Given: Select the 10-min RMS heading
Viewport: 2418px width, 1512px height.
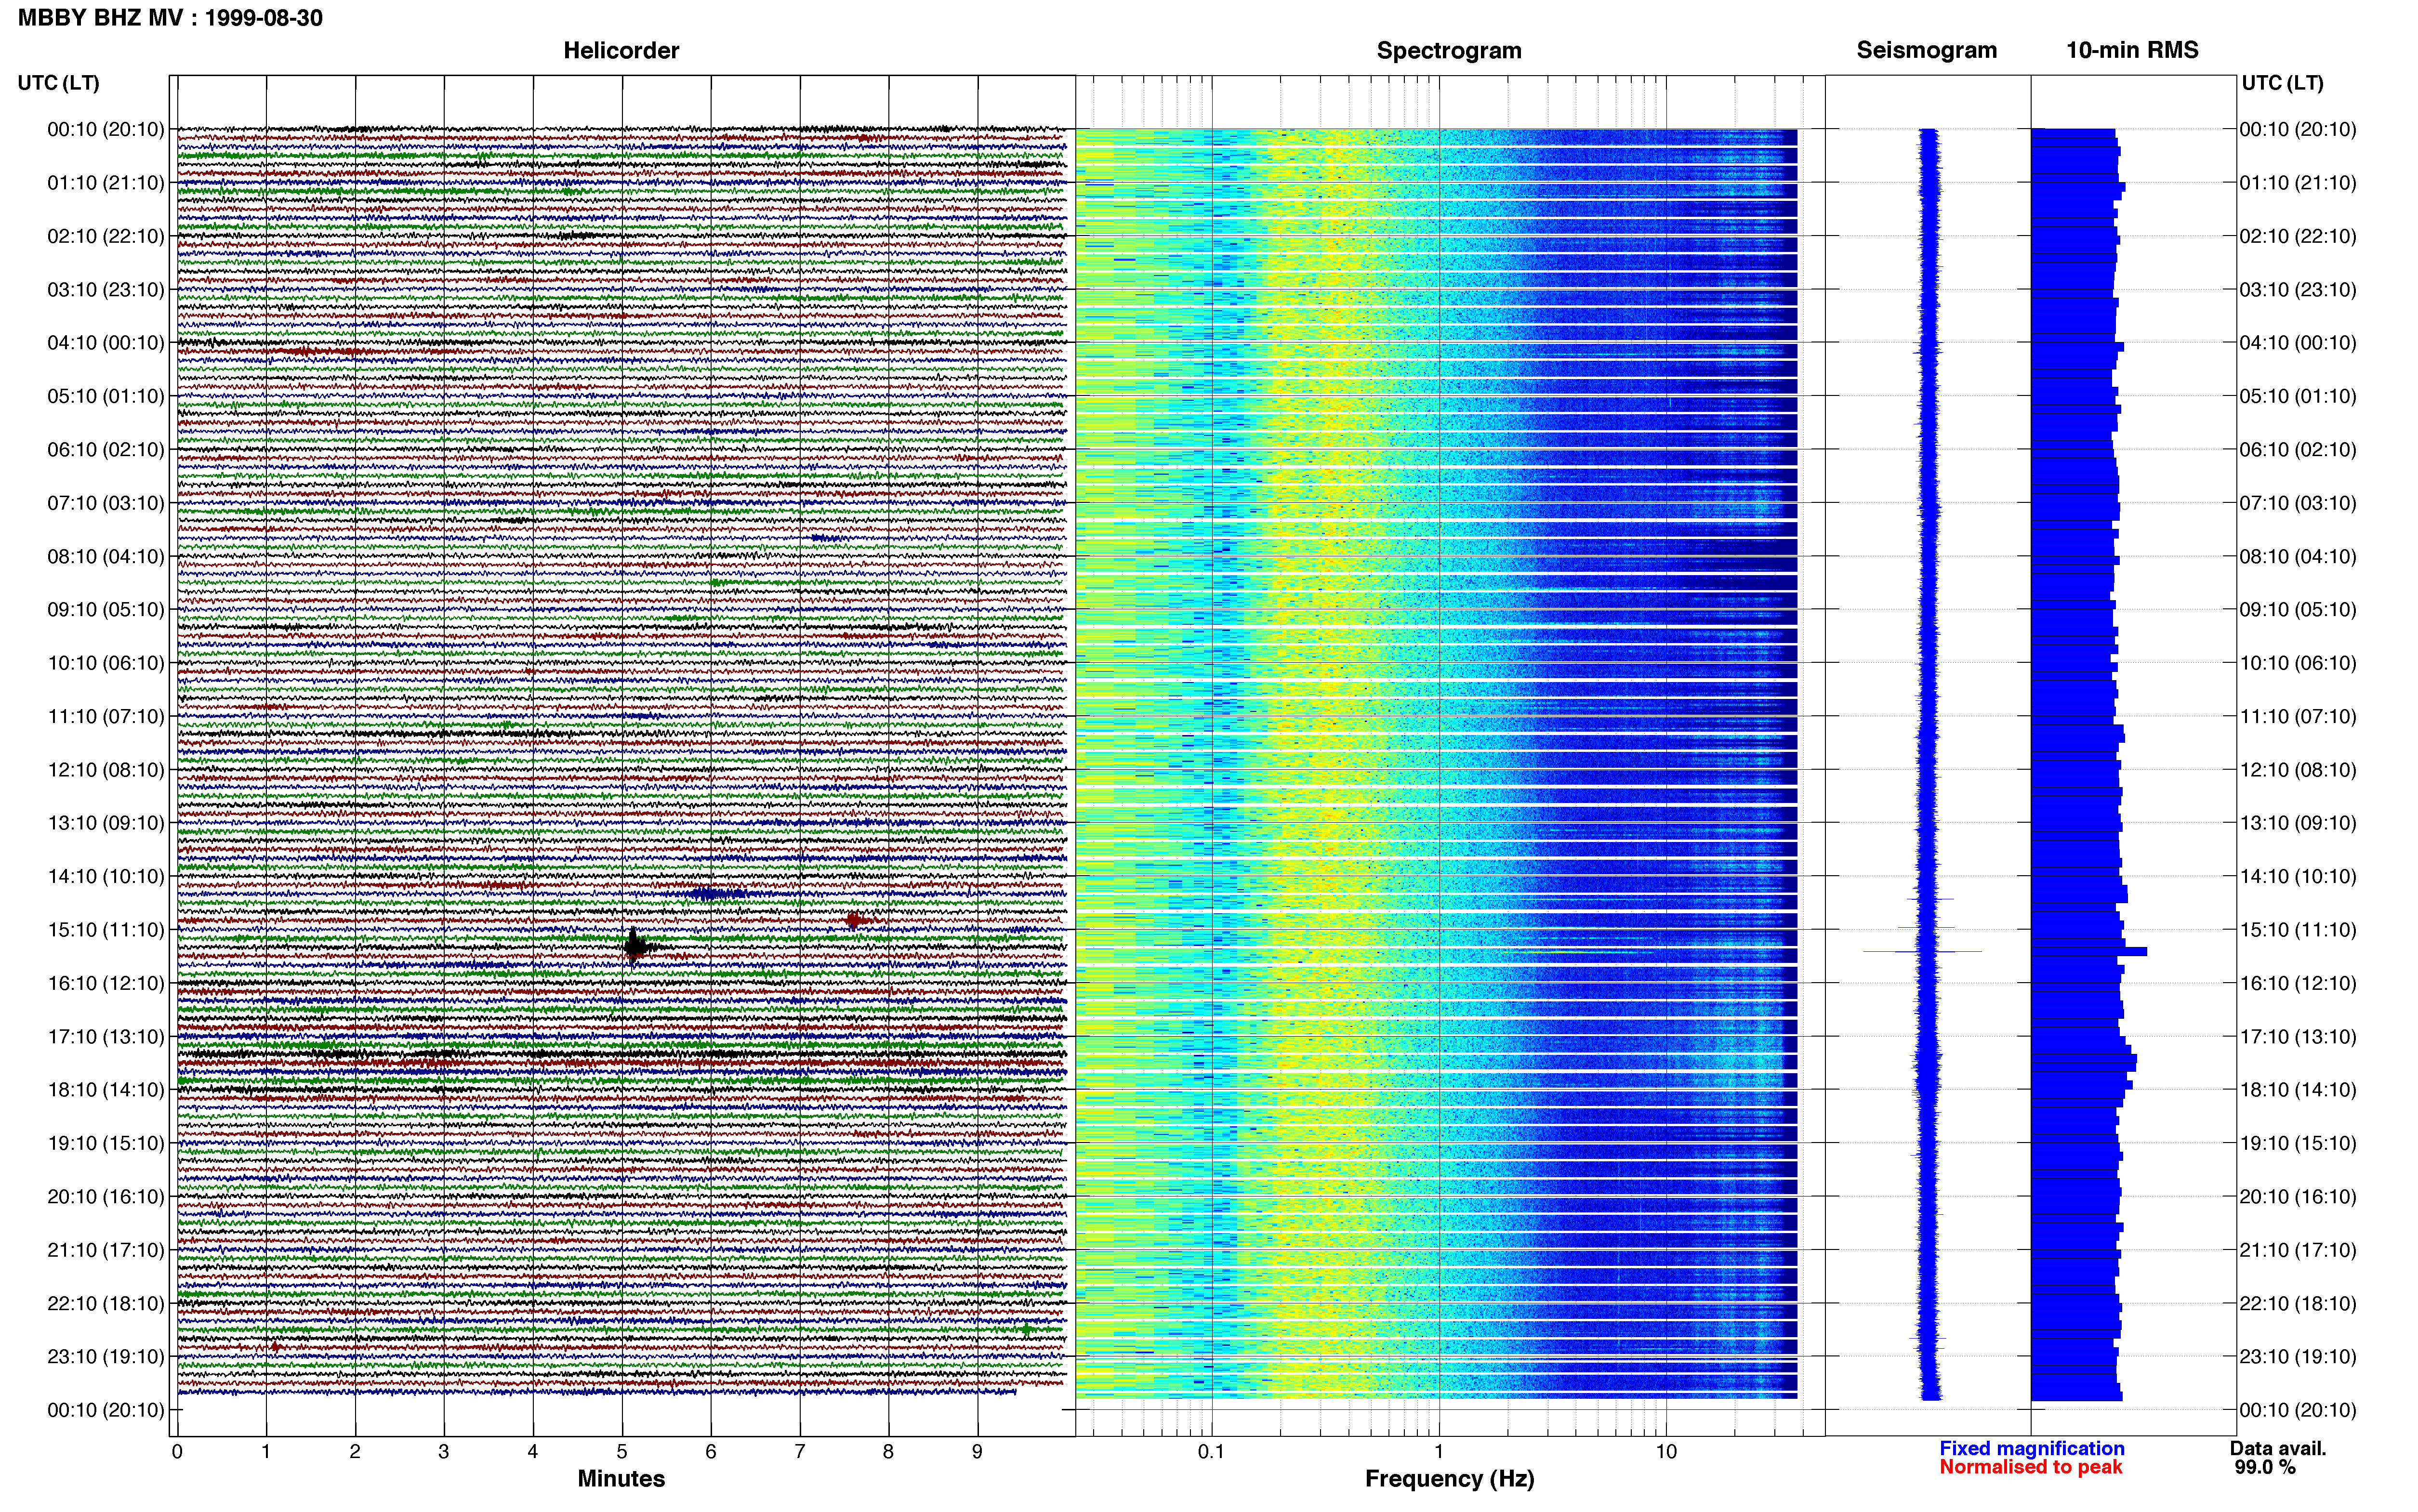Looking at the screenshot, I should [x=2132, y=50].
